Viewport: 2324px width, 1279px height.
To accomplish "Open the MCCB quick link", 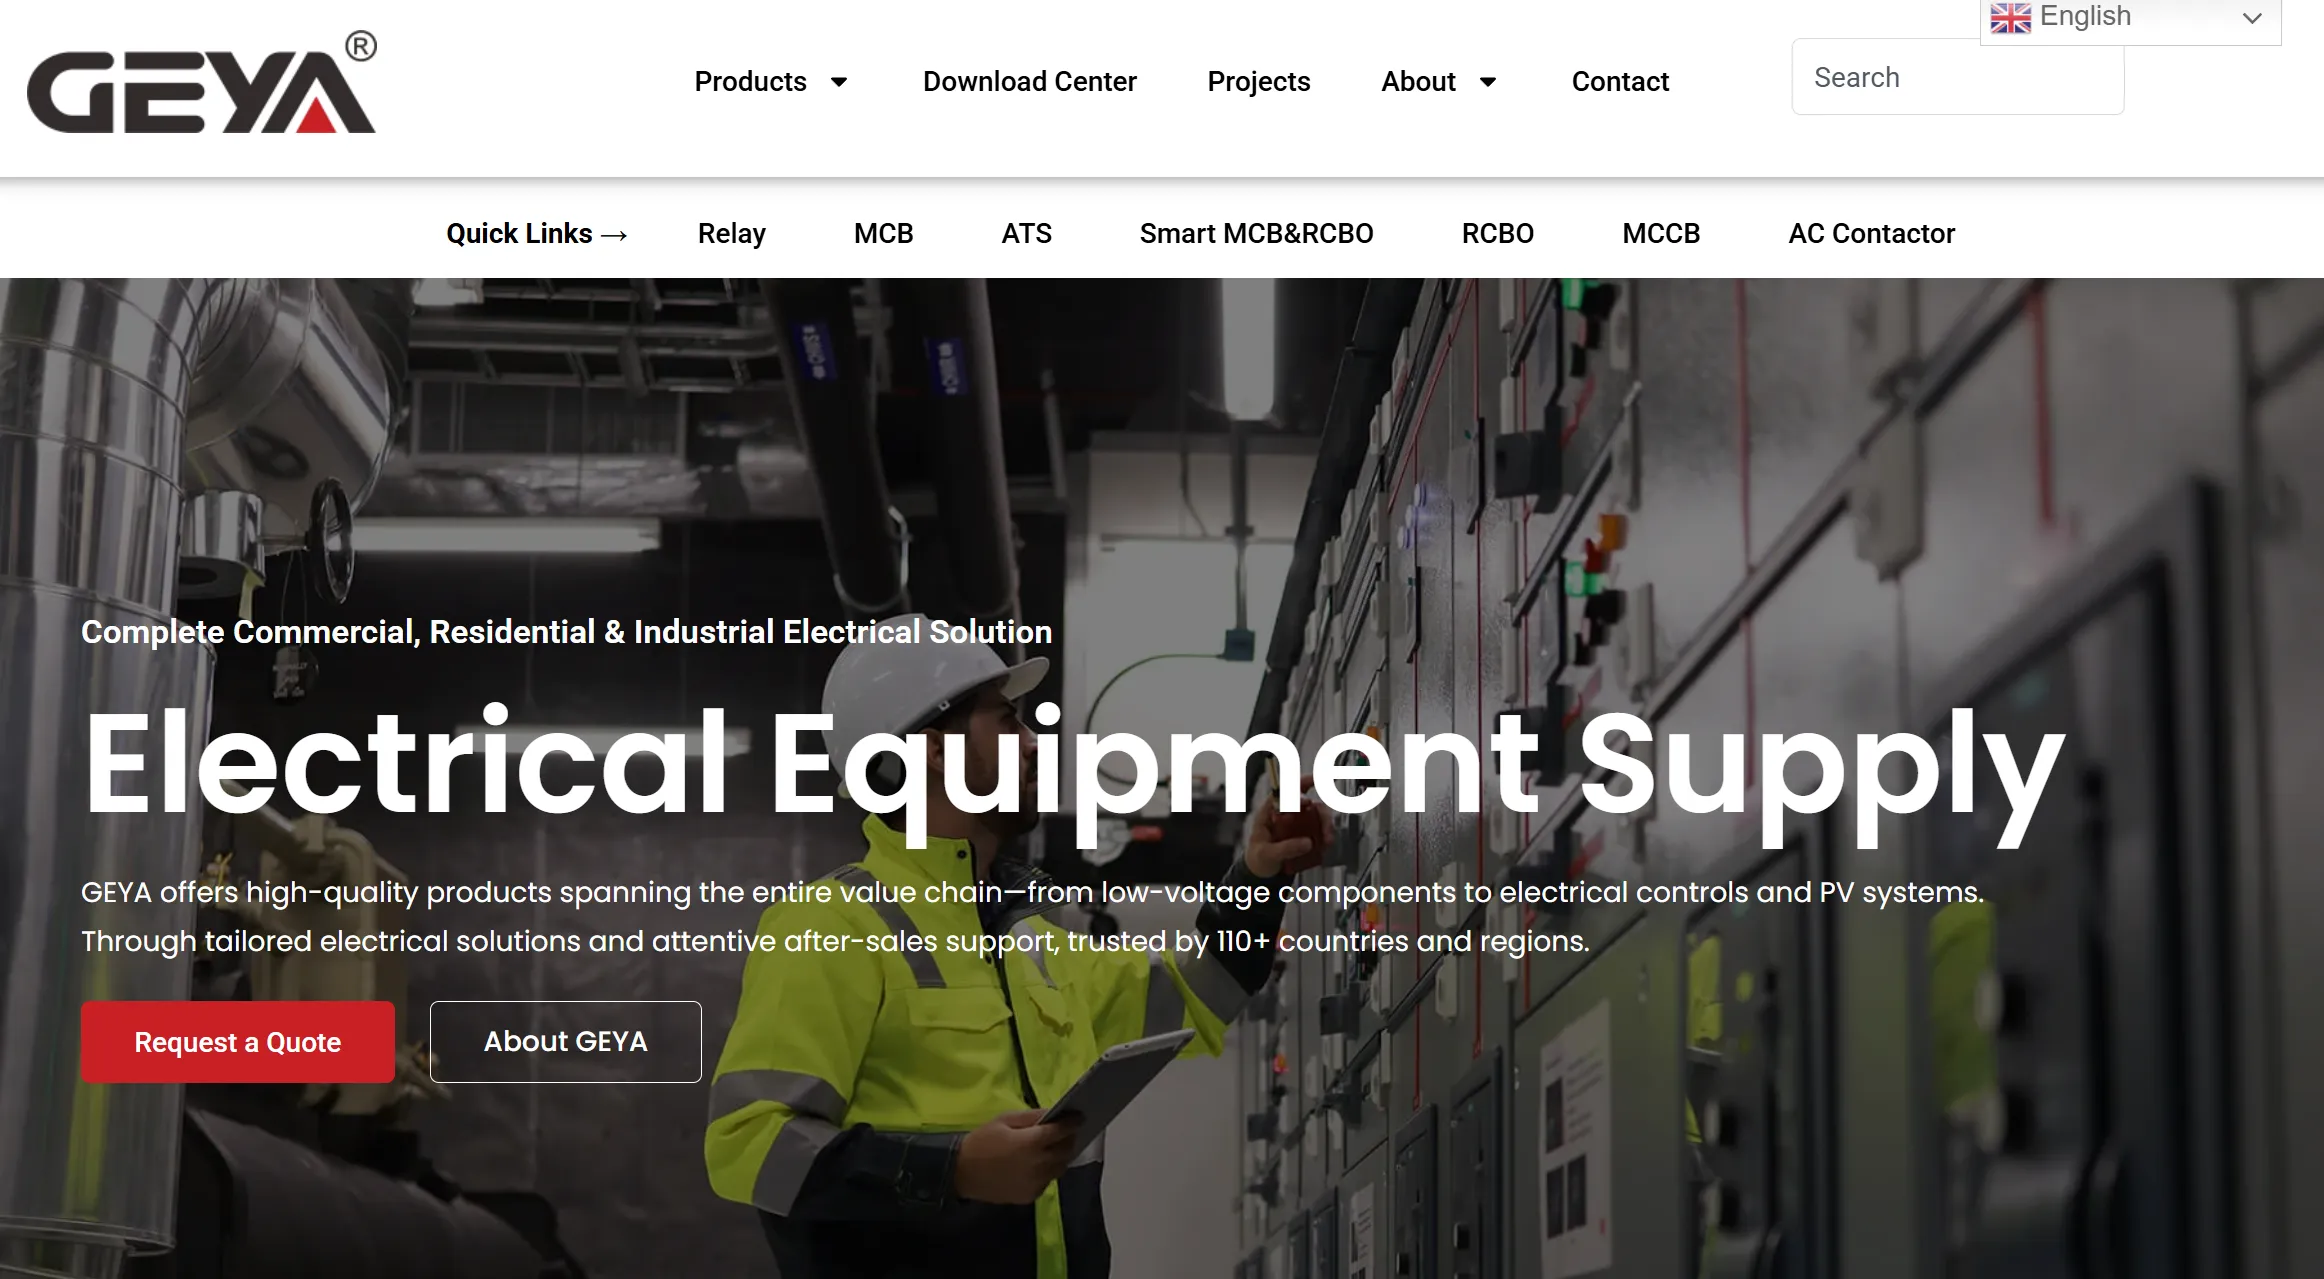I will tap(1661, 233).
